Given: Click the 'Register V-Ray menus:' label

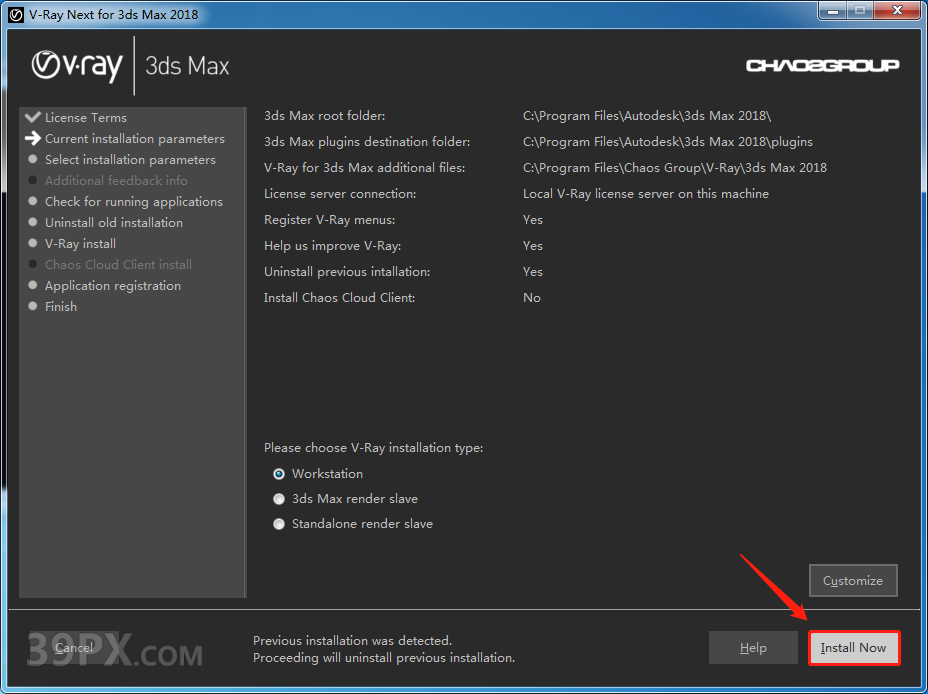Looking at the screenshot, I should point(330,220).
